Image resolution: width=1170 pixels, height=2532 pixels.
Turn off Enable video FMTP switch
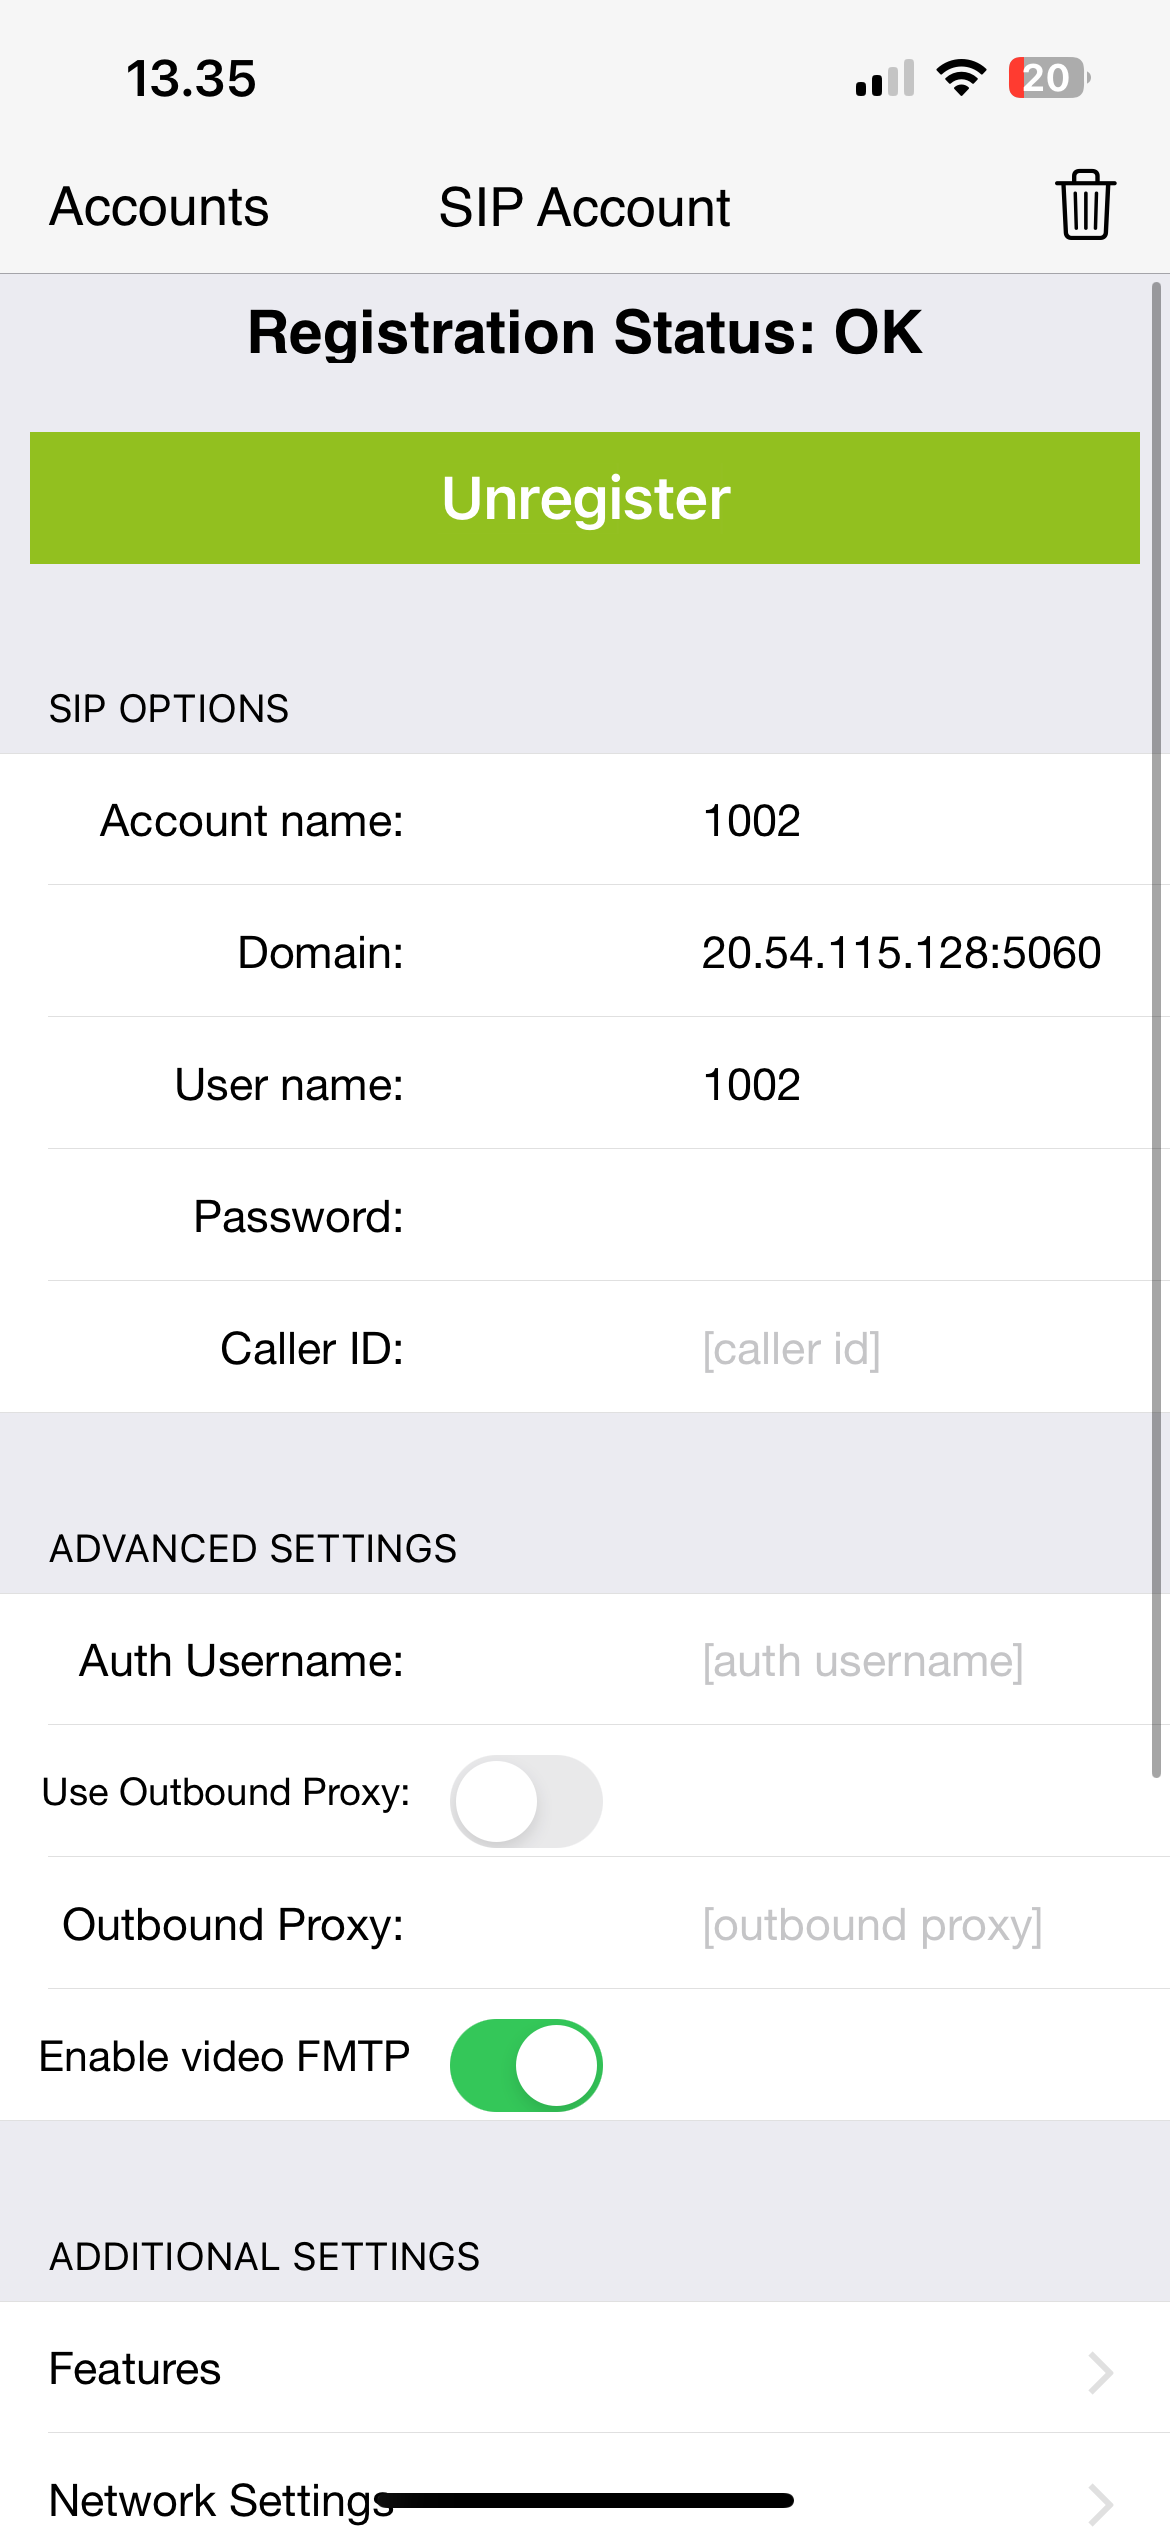point(526,2064)
